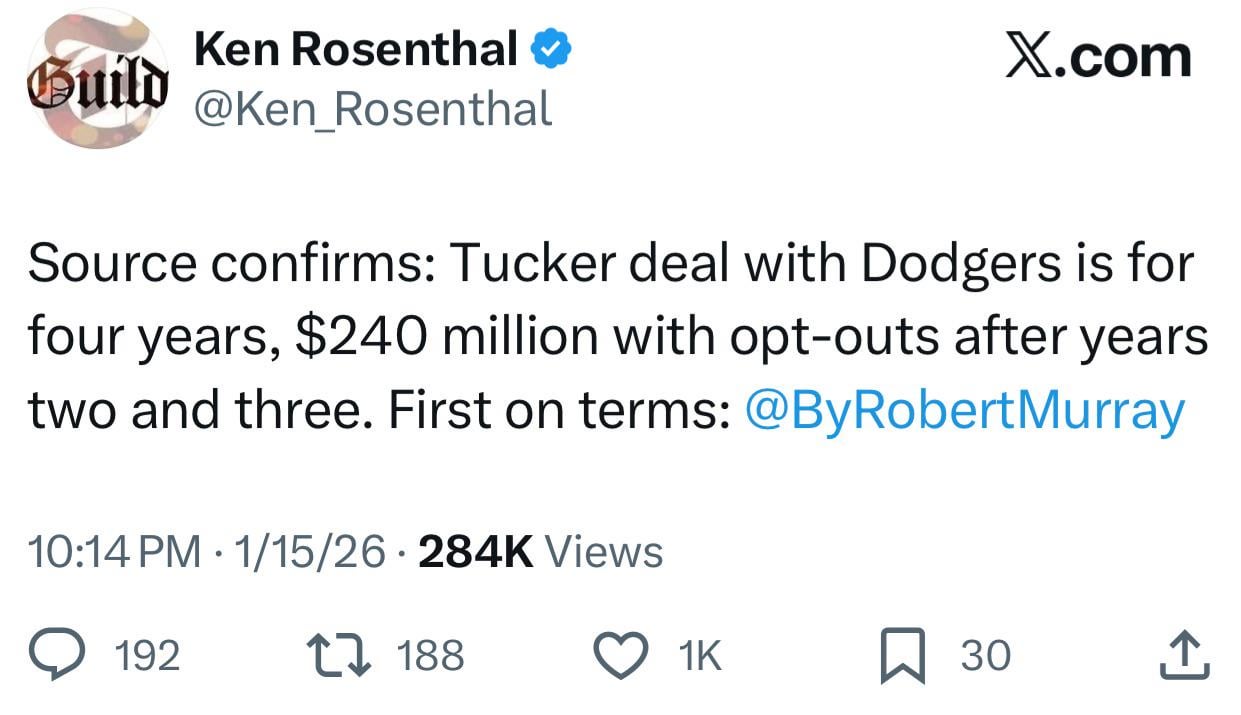Open the @ByRobertMurray mention link
The image size is (1241, 715).
click(963, 408)
